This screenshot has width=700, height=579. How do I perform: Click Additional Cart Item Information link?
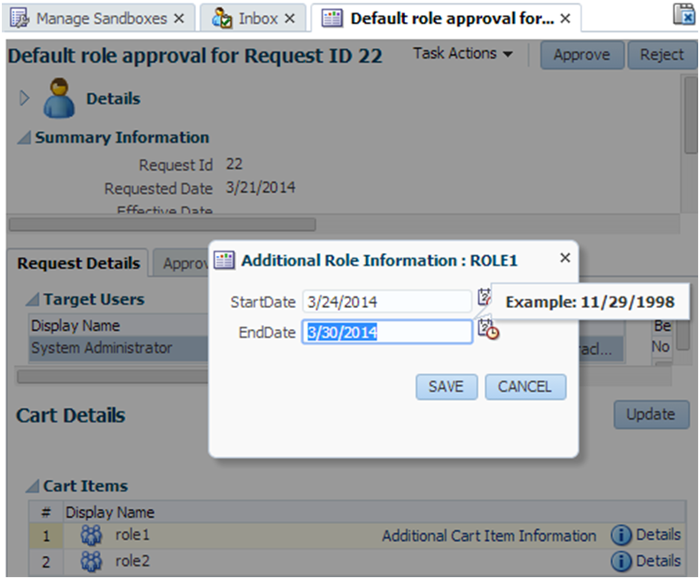(489, 535)
